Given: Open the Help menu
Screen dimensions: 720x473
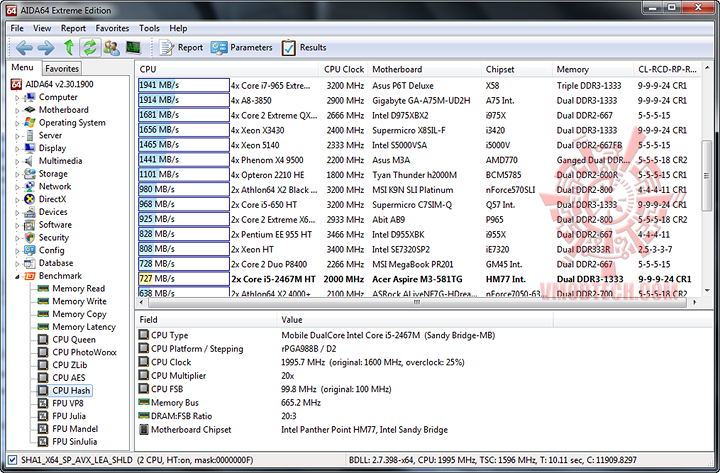Looking at the screenshot, I should click(x=178, y=28).
